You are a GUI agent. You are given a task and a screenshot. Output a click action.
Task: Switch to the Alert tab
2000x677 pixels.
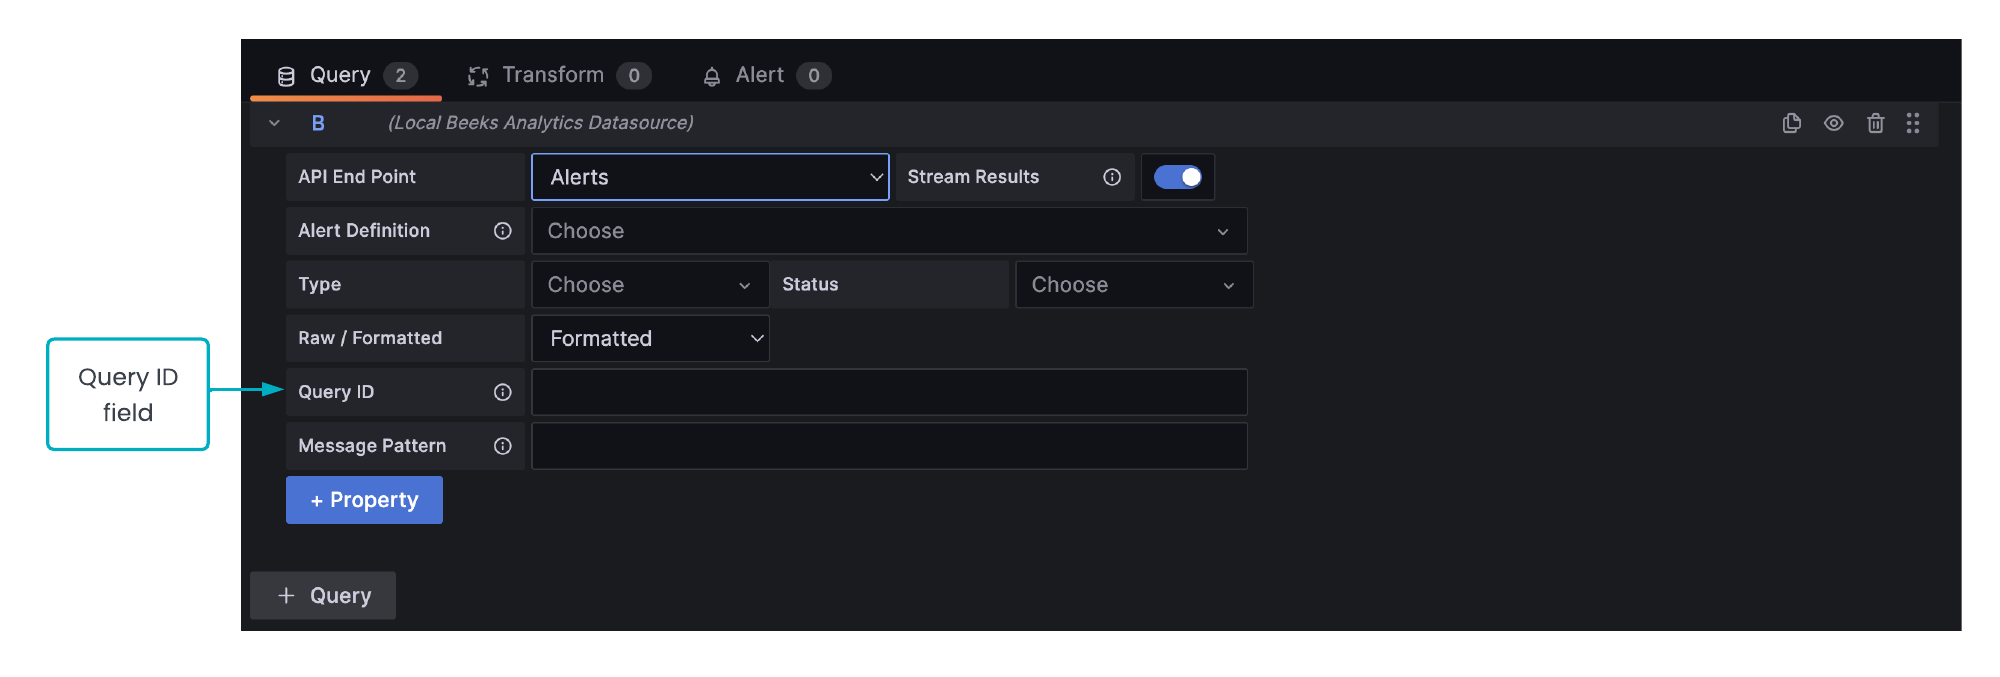click(766, 75)
